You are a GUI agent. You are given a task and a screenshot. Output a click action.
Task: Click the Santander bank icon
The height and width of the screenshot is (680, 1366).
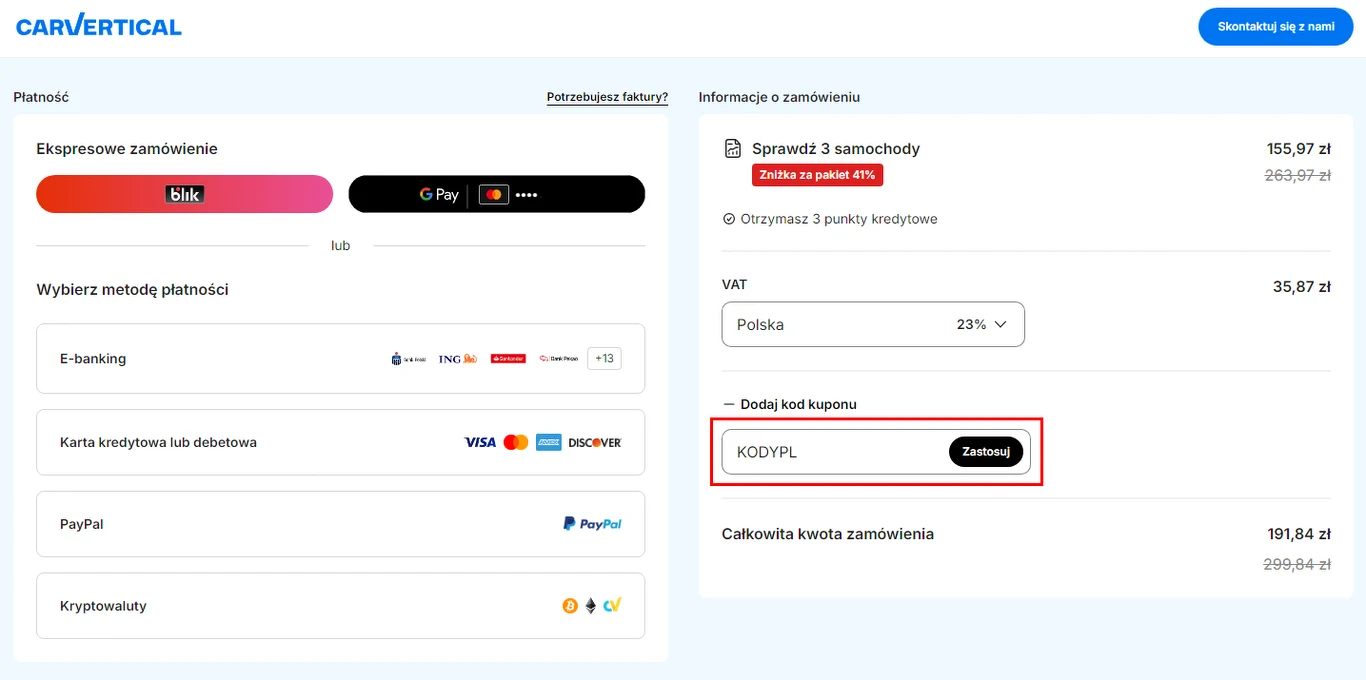[508, 358]
